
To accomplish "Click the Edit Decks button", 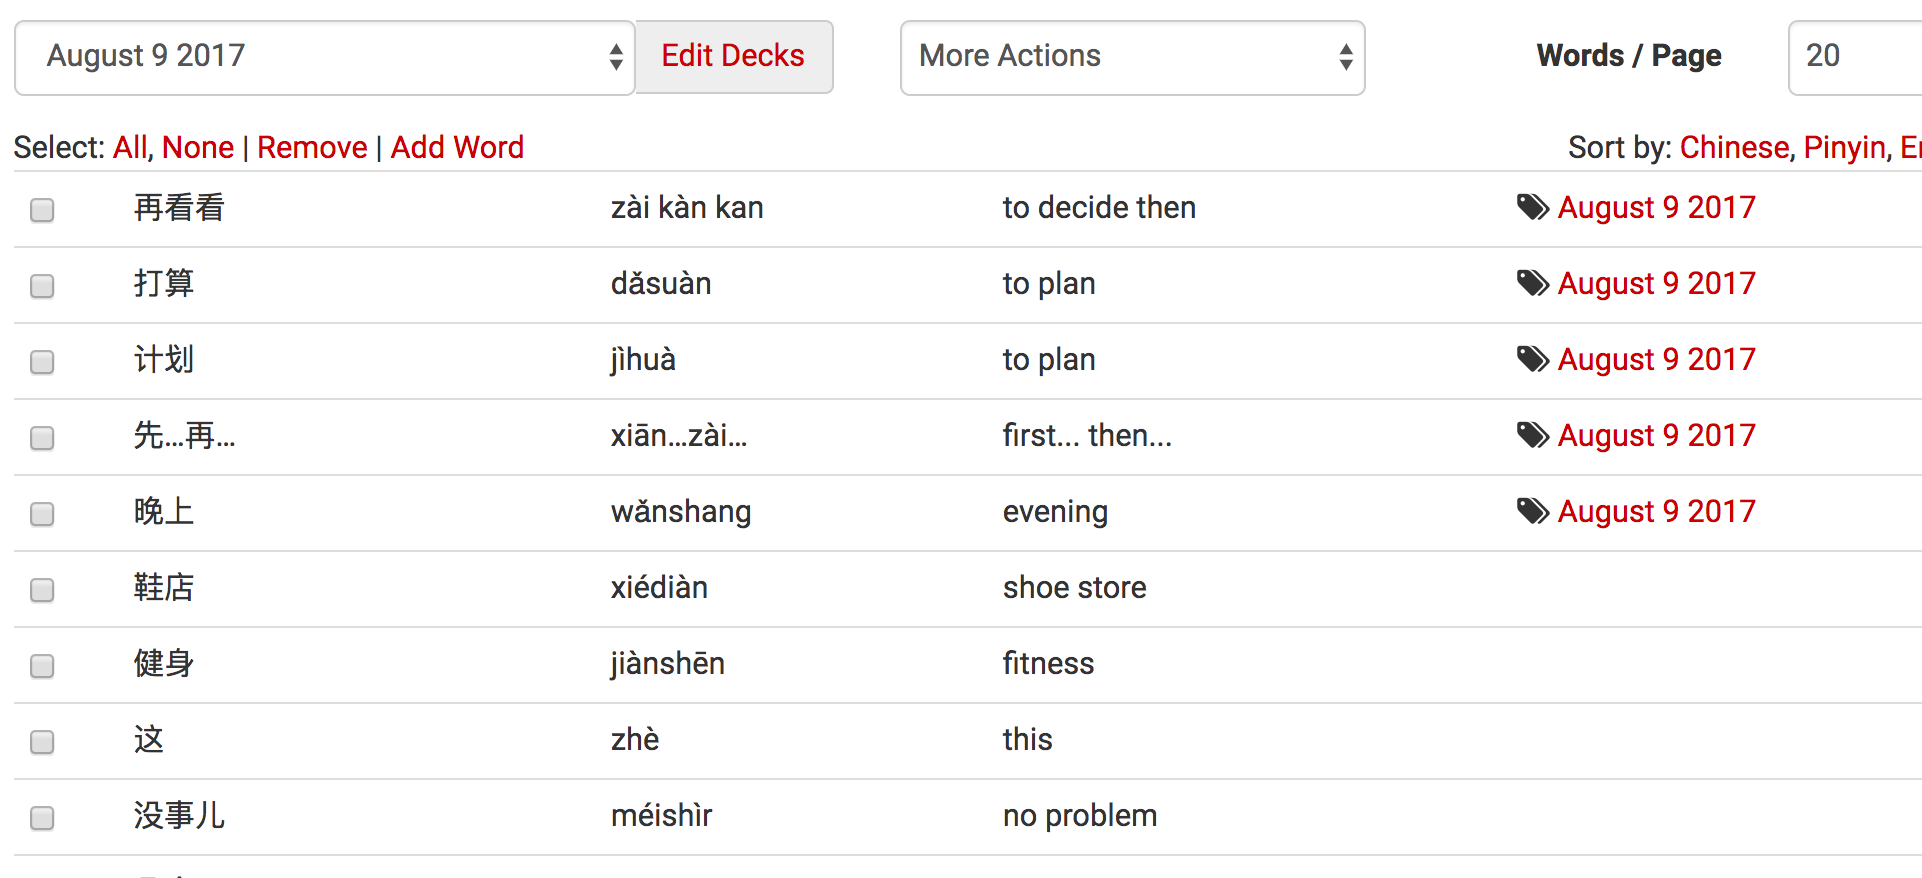I will tap(733, 57).
